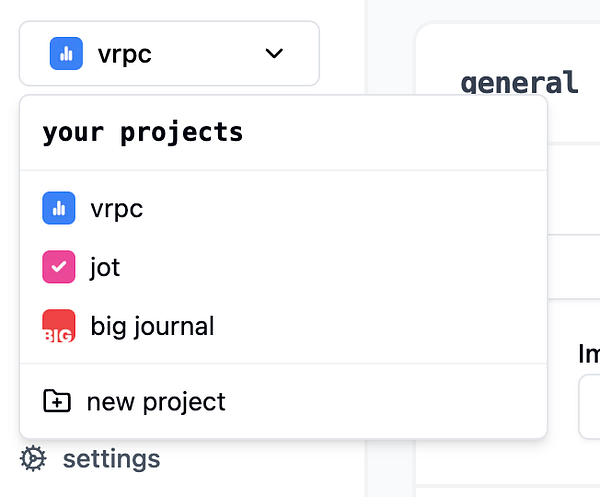Click the folder-plus new project icon
Image resolution: width=600 pixels, height=497 pixels.
pos(57,402)
